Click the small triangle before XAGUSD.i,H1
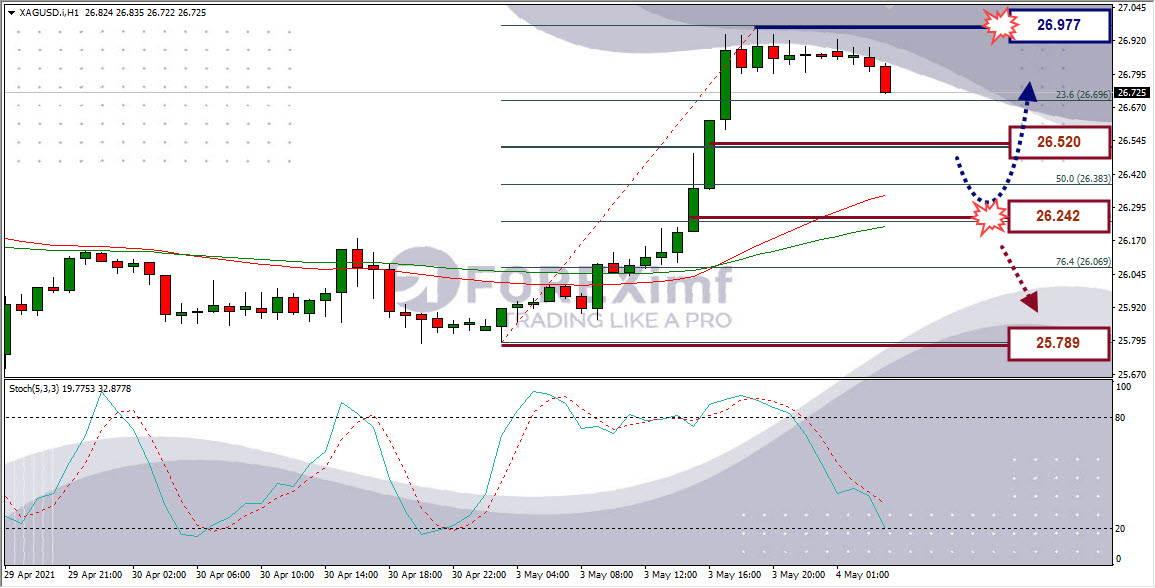1155x588 pixels. [x=10, y=13]
